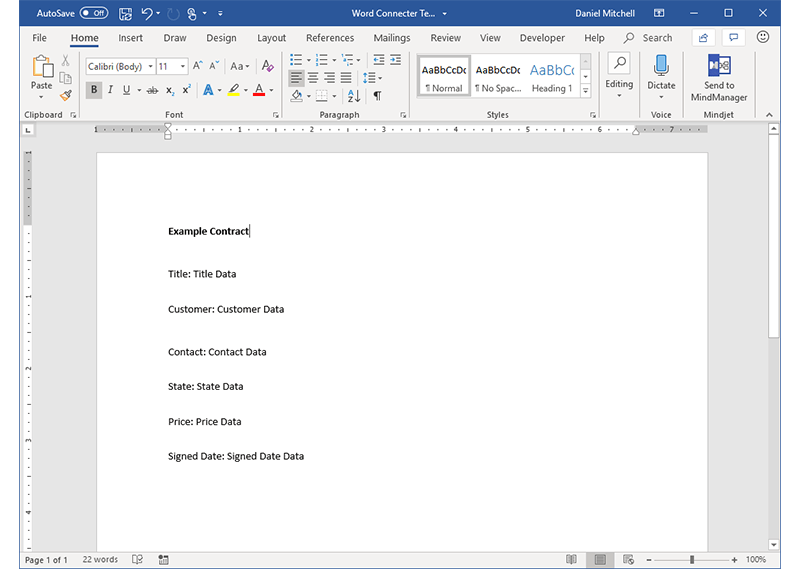Open the Change Case Aa dropdown
Screen dimensions: 800x569
coord(239,66)
